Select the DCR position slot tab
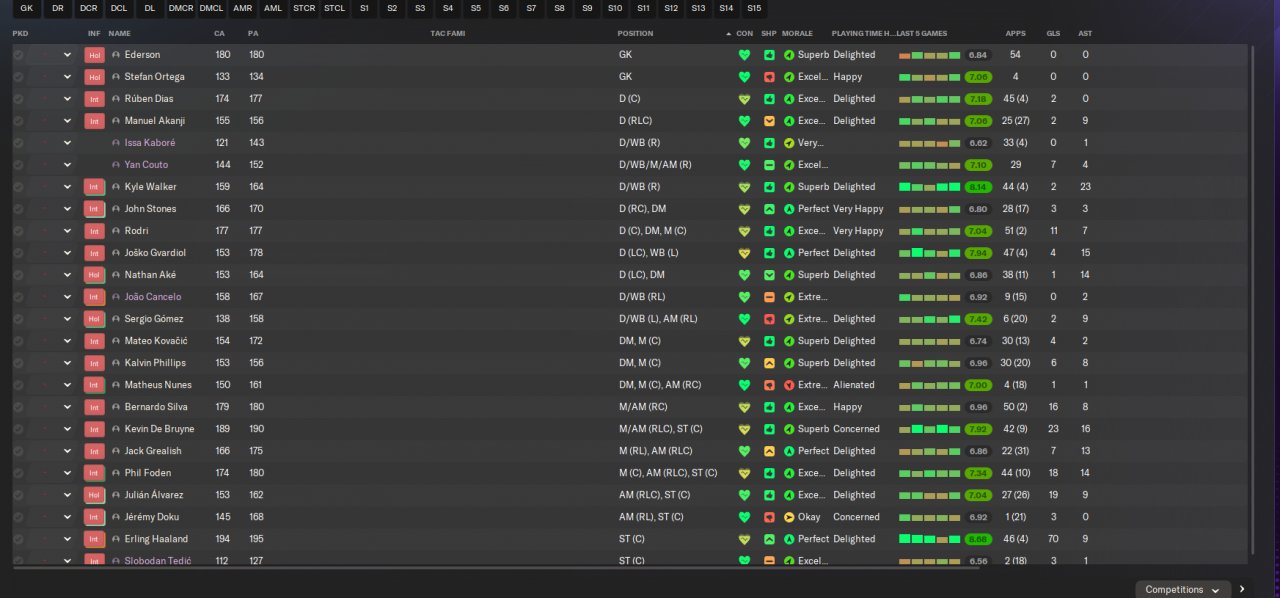This screenshot has height=598, width=1280. coord(89,8)
